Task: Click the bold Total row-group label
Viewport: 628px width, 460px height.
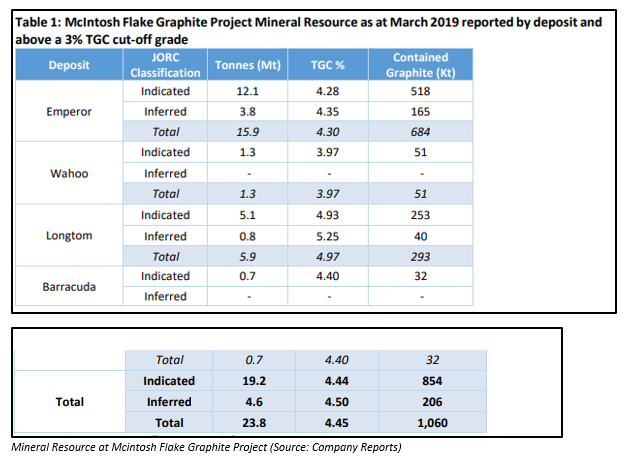Action: (70, 402)
